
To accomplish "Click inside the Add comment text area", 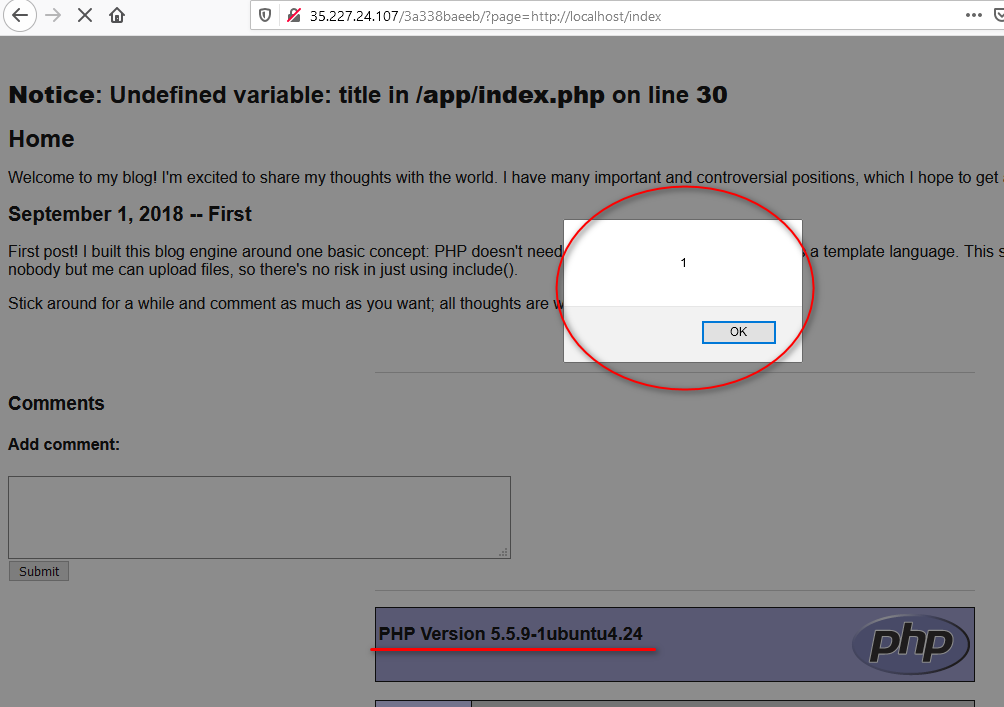I will click(x=259, y=516).
